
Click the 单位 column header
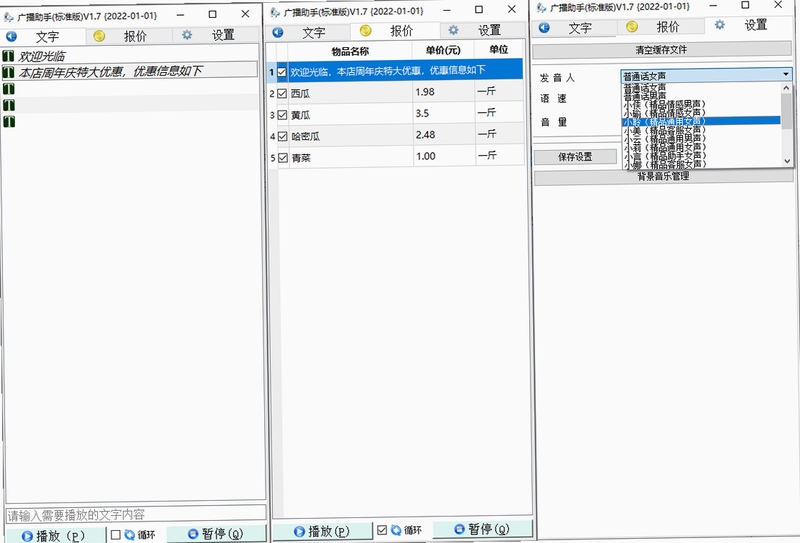coord(498,49)
